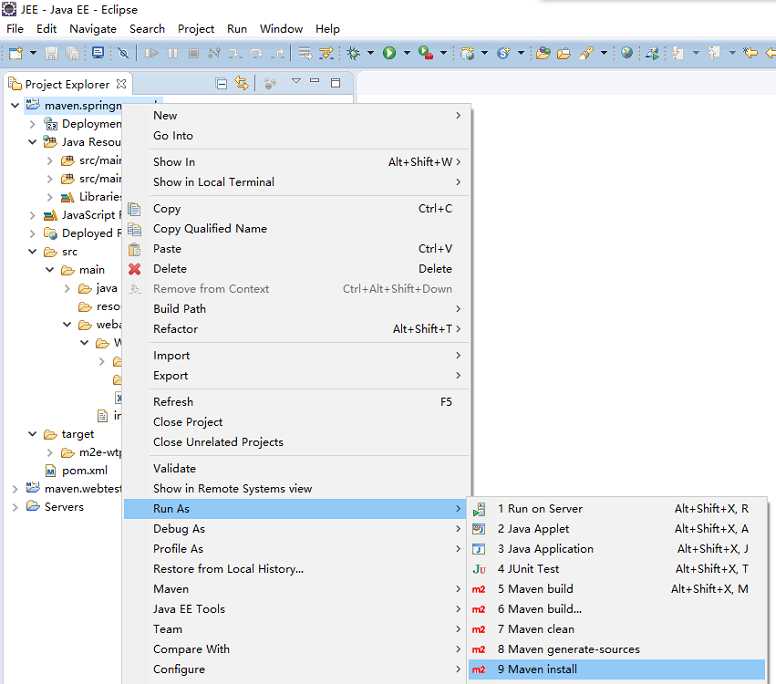Image resolution: width=776 pixels, height=684 pixels.
Task: Choose Go Into from context menu
Action: 297,136
